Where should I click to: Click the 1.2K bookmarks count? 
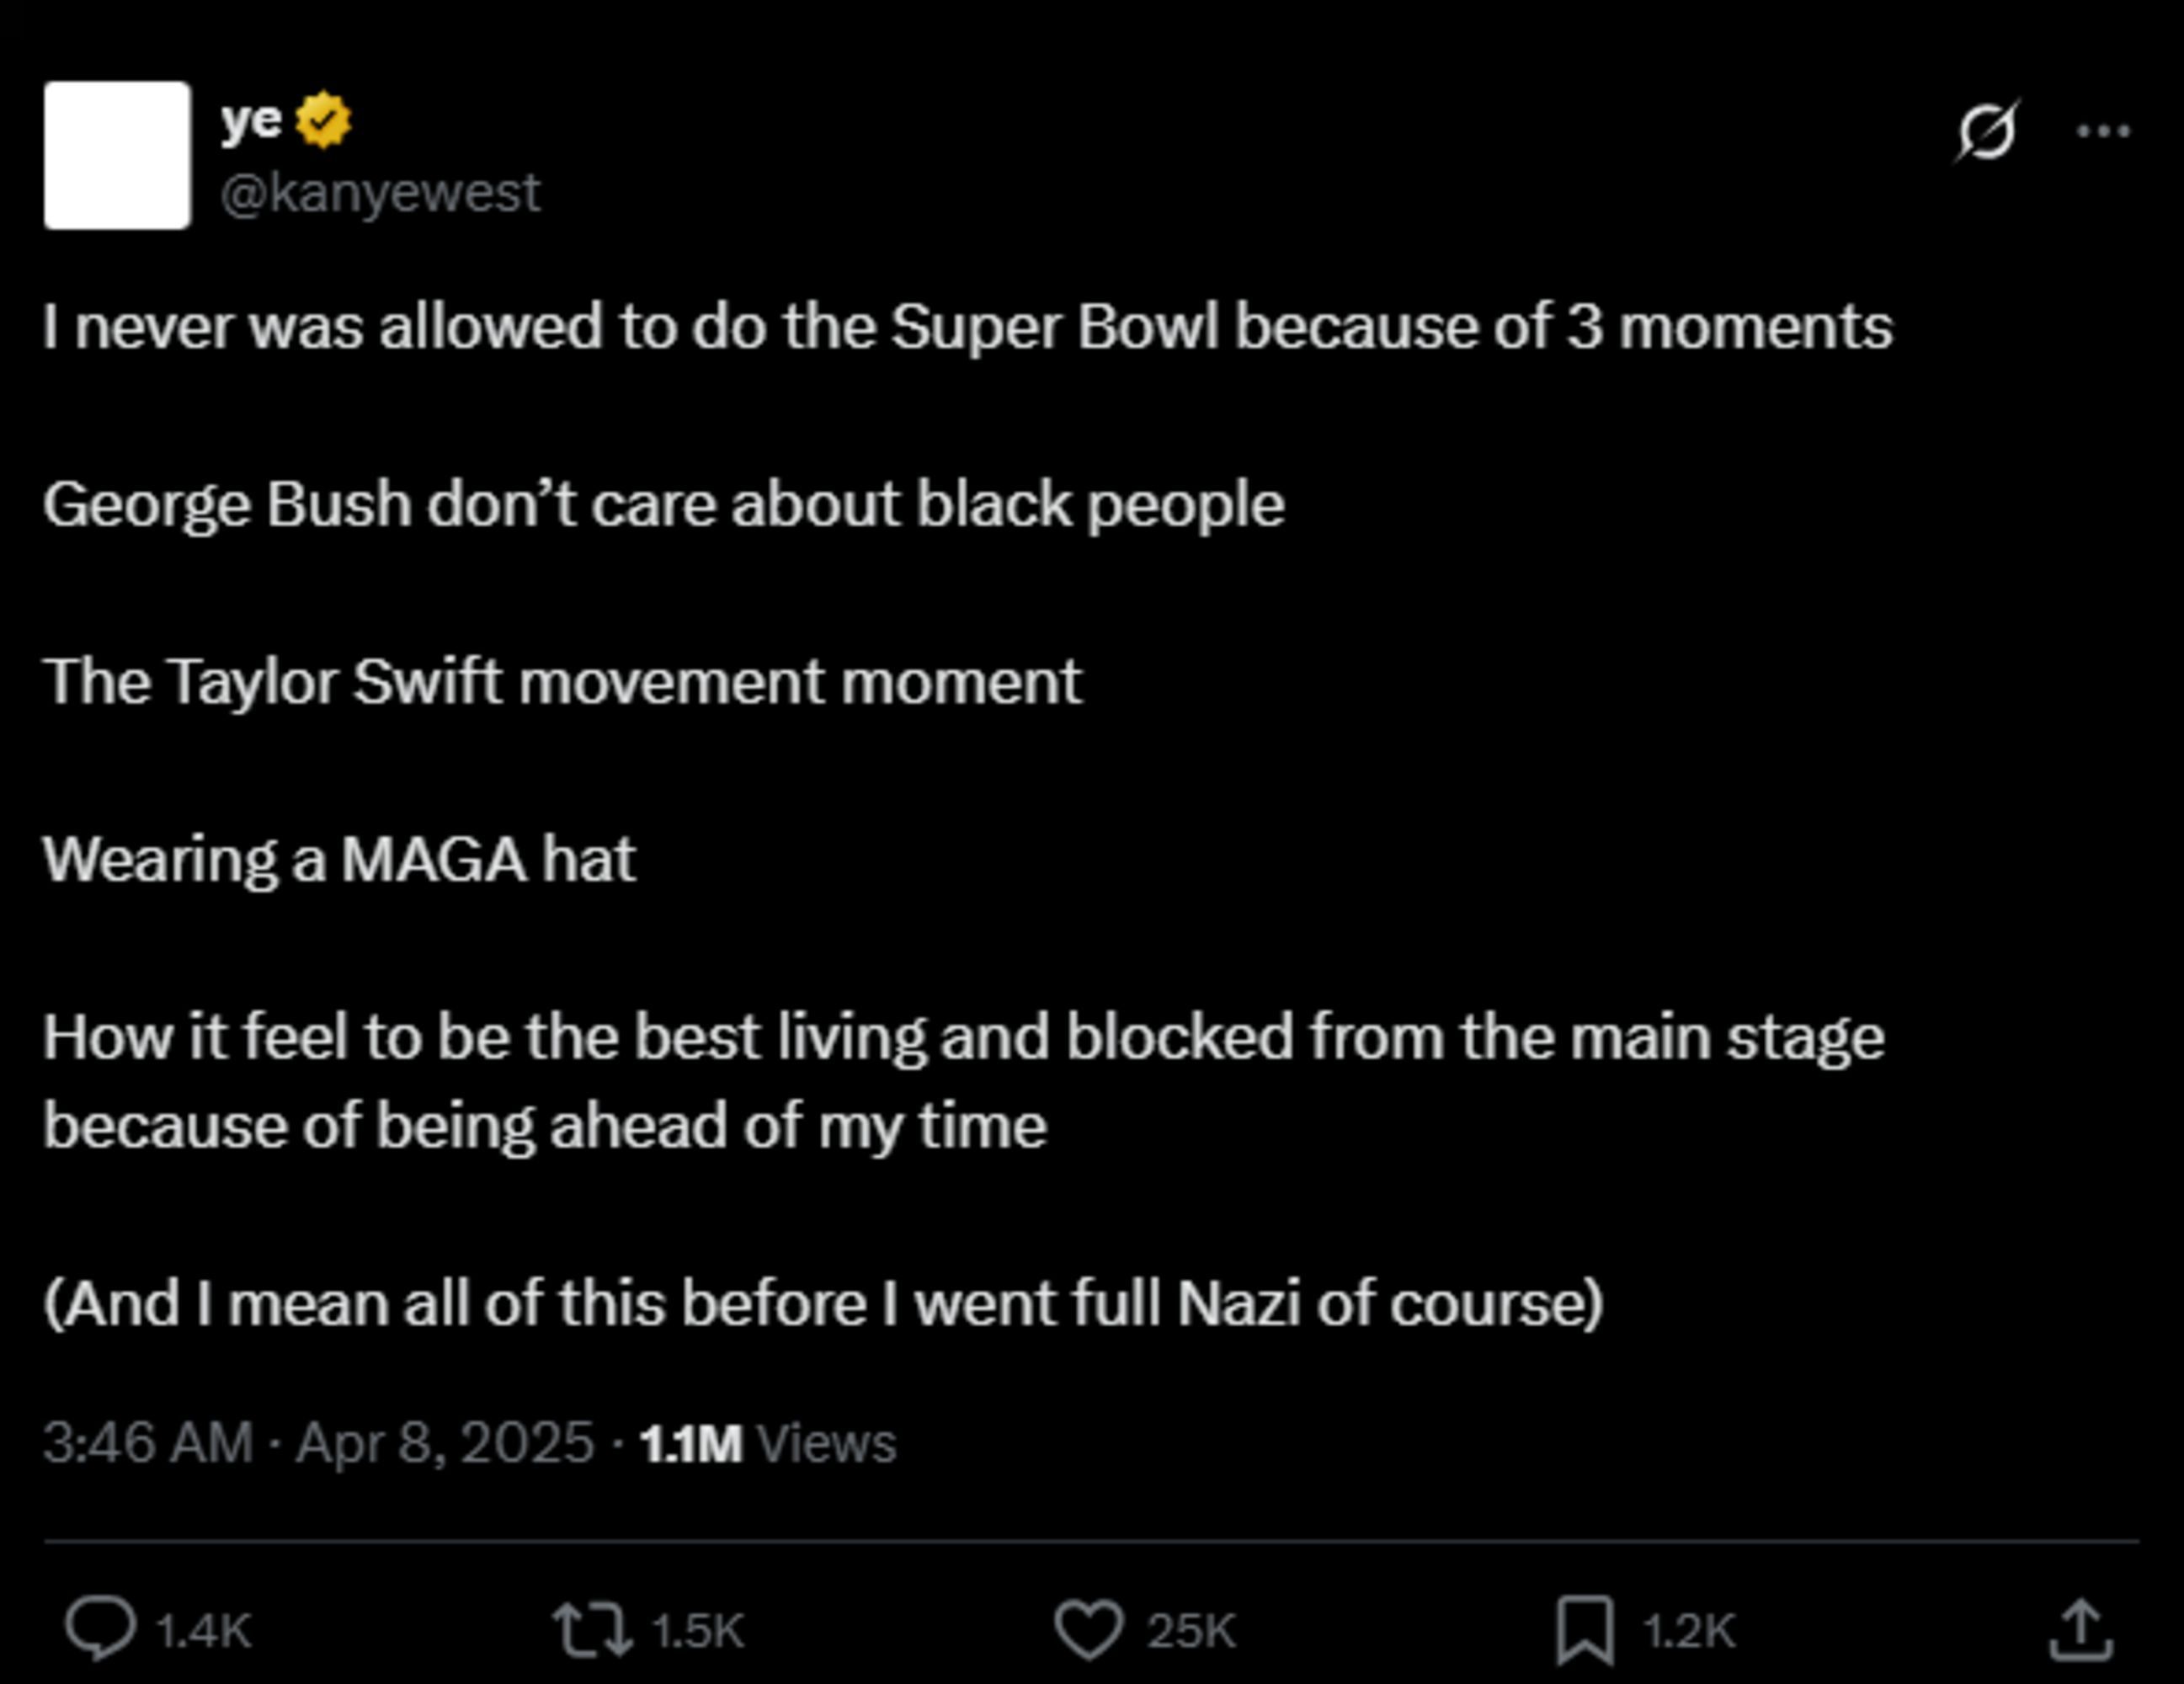click(x=1689, y=1631)
